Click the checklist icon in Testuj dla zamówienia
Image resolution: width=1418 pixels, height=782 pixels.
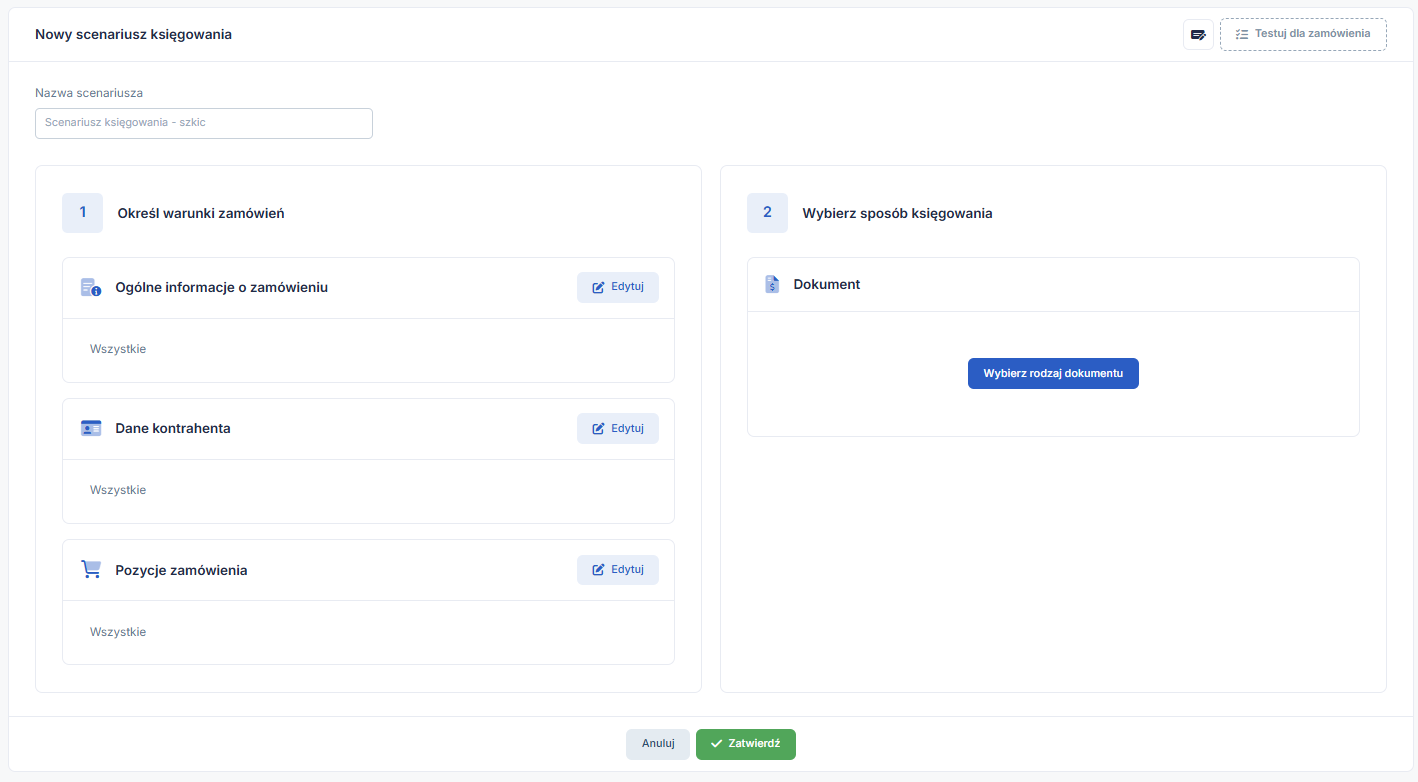pos(1241,34)
